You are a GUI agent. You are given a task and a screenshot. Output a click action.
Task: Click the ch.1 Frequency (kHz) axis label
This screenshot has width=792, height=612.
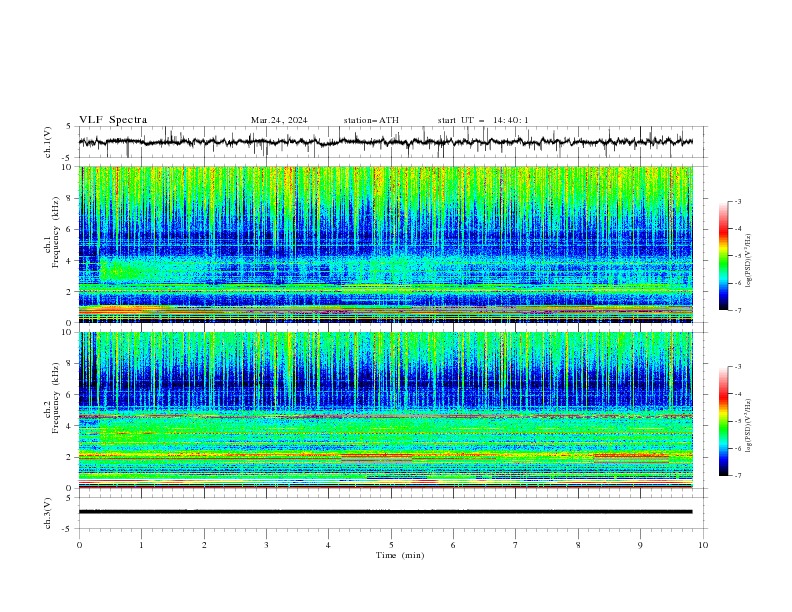pos(52,233)
